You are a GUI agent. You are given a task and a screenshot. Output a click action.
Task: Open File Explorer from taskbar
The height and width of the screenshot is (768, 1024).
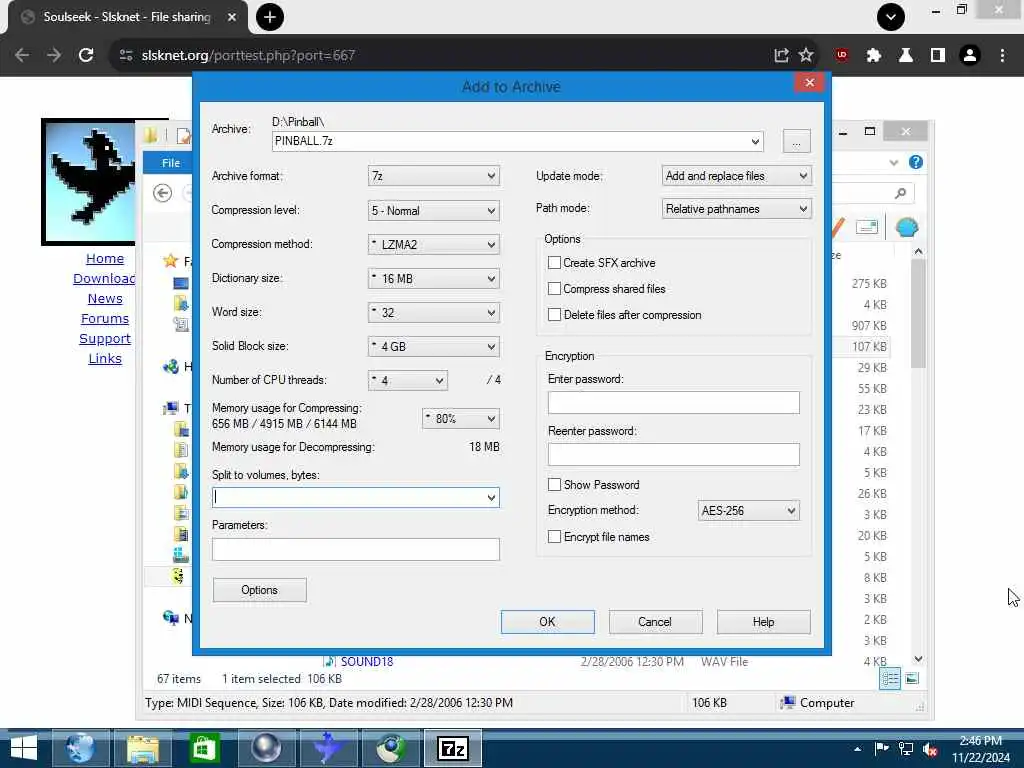(x=143, y=748)
